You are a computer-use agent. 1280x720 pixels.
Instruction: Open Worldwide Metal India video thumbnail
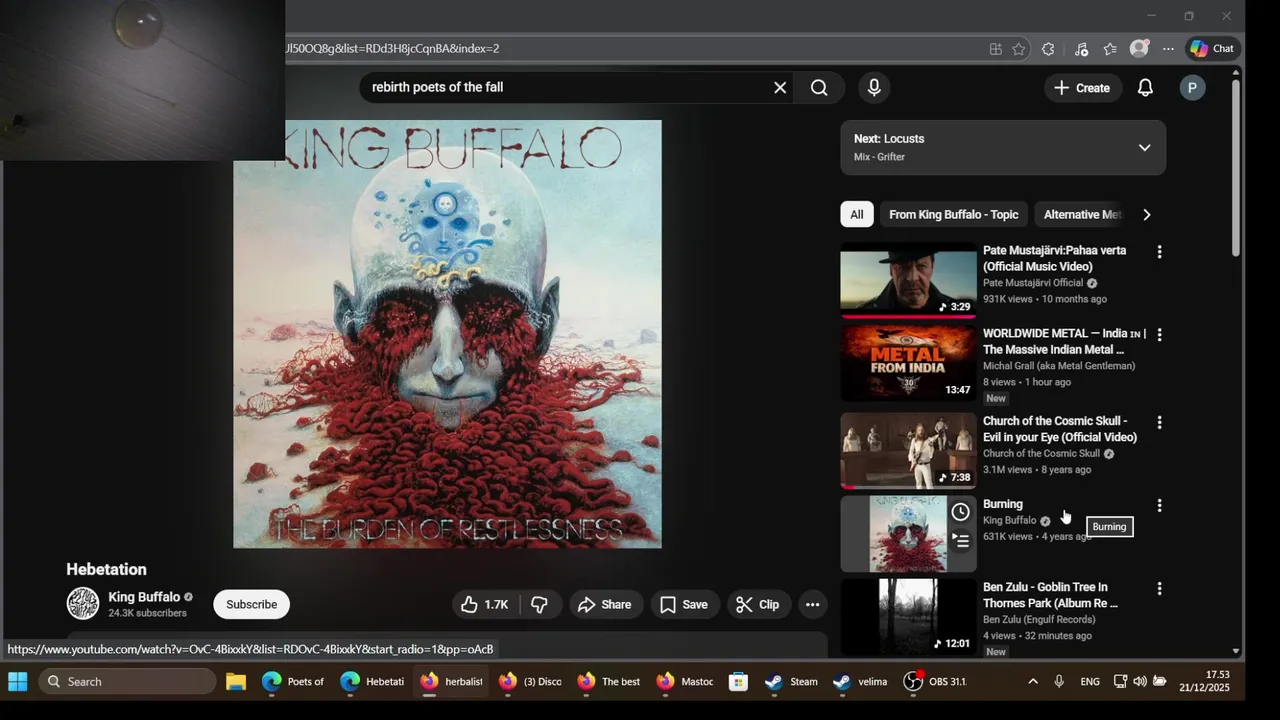(908, 364)
